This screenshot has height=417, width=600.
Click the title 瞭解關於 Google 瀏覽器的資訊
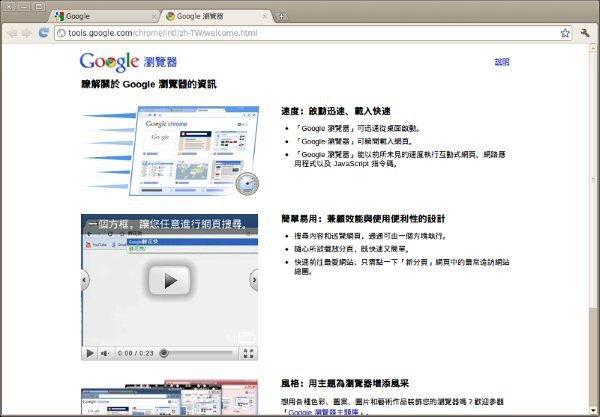pyautogui.click(x=149, y=84)
